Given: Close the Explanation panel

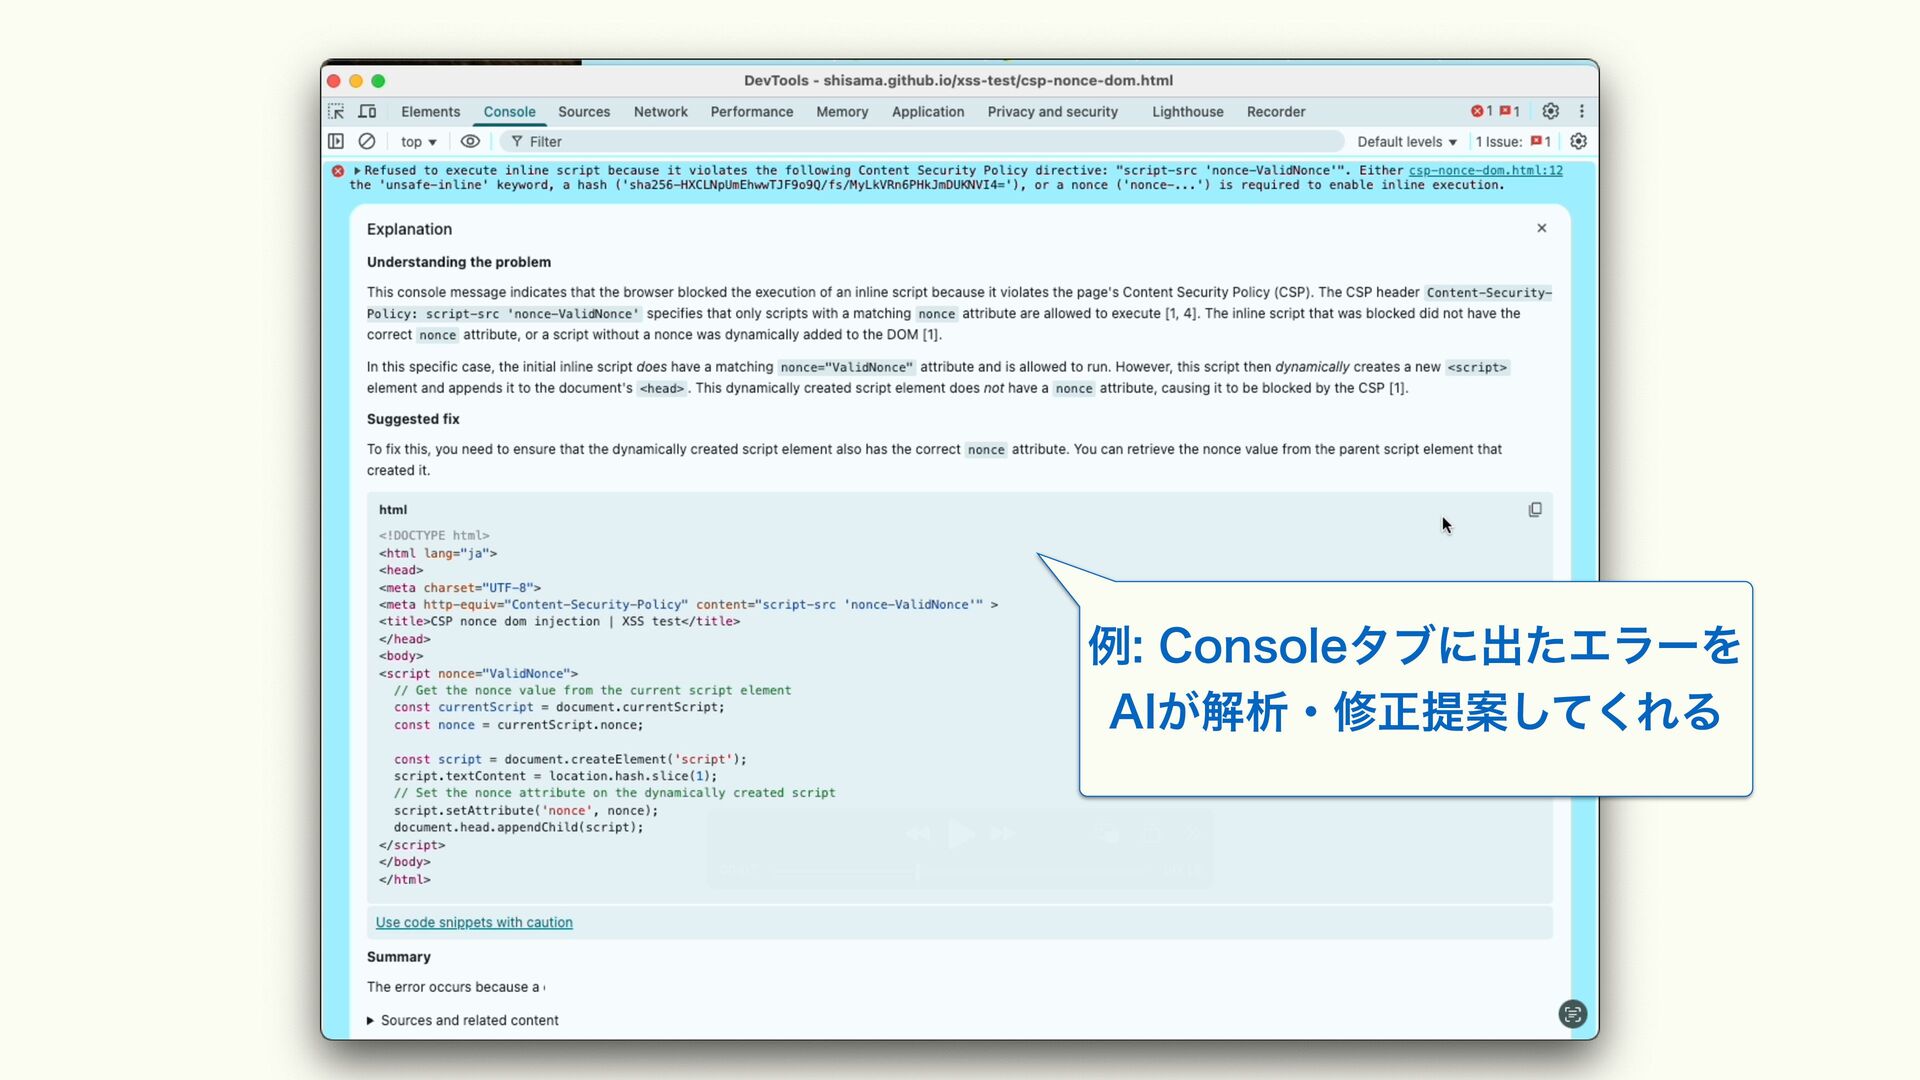Looking at the screenshot, I should pos(1542,229).
